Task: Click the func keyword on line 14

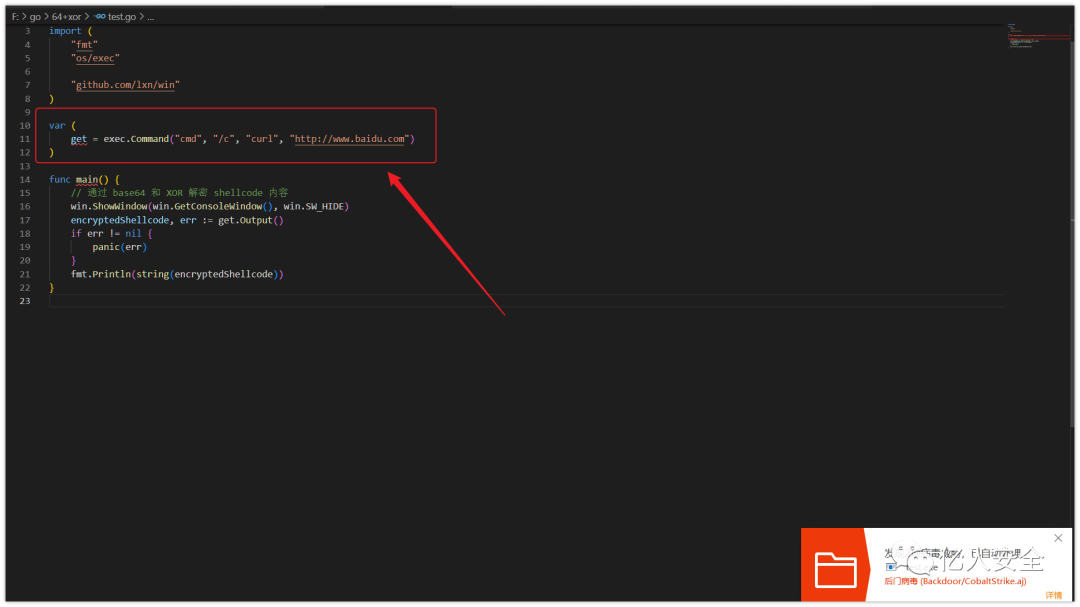Action: pos(59,179)
